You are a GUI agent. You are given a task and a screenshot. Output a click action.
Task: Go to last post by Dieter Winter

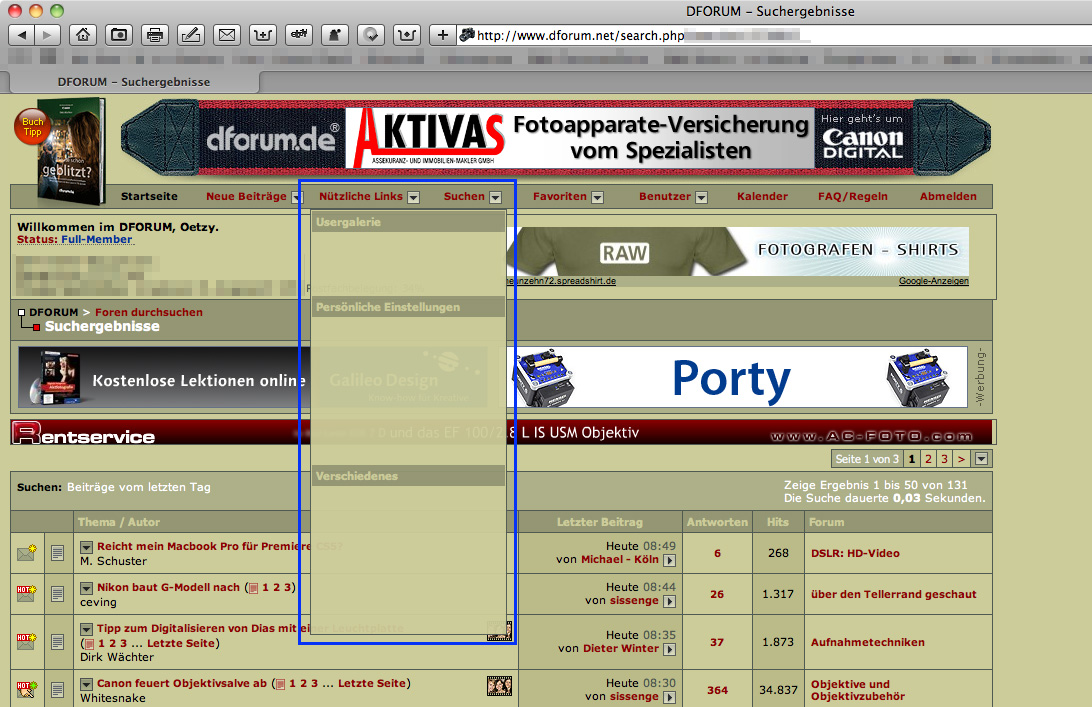point(669,649)
